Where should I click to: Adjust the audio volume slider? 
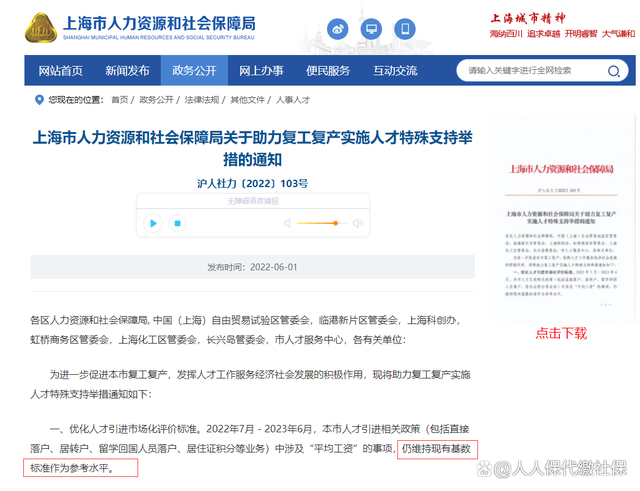pos(322,223)
